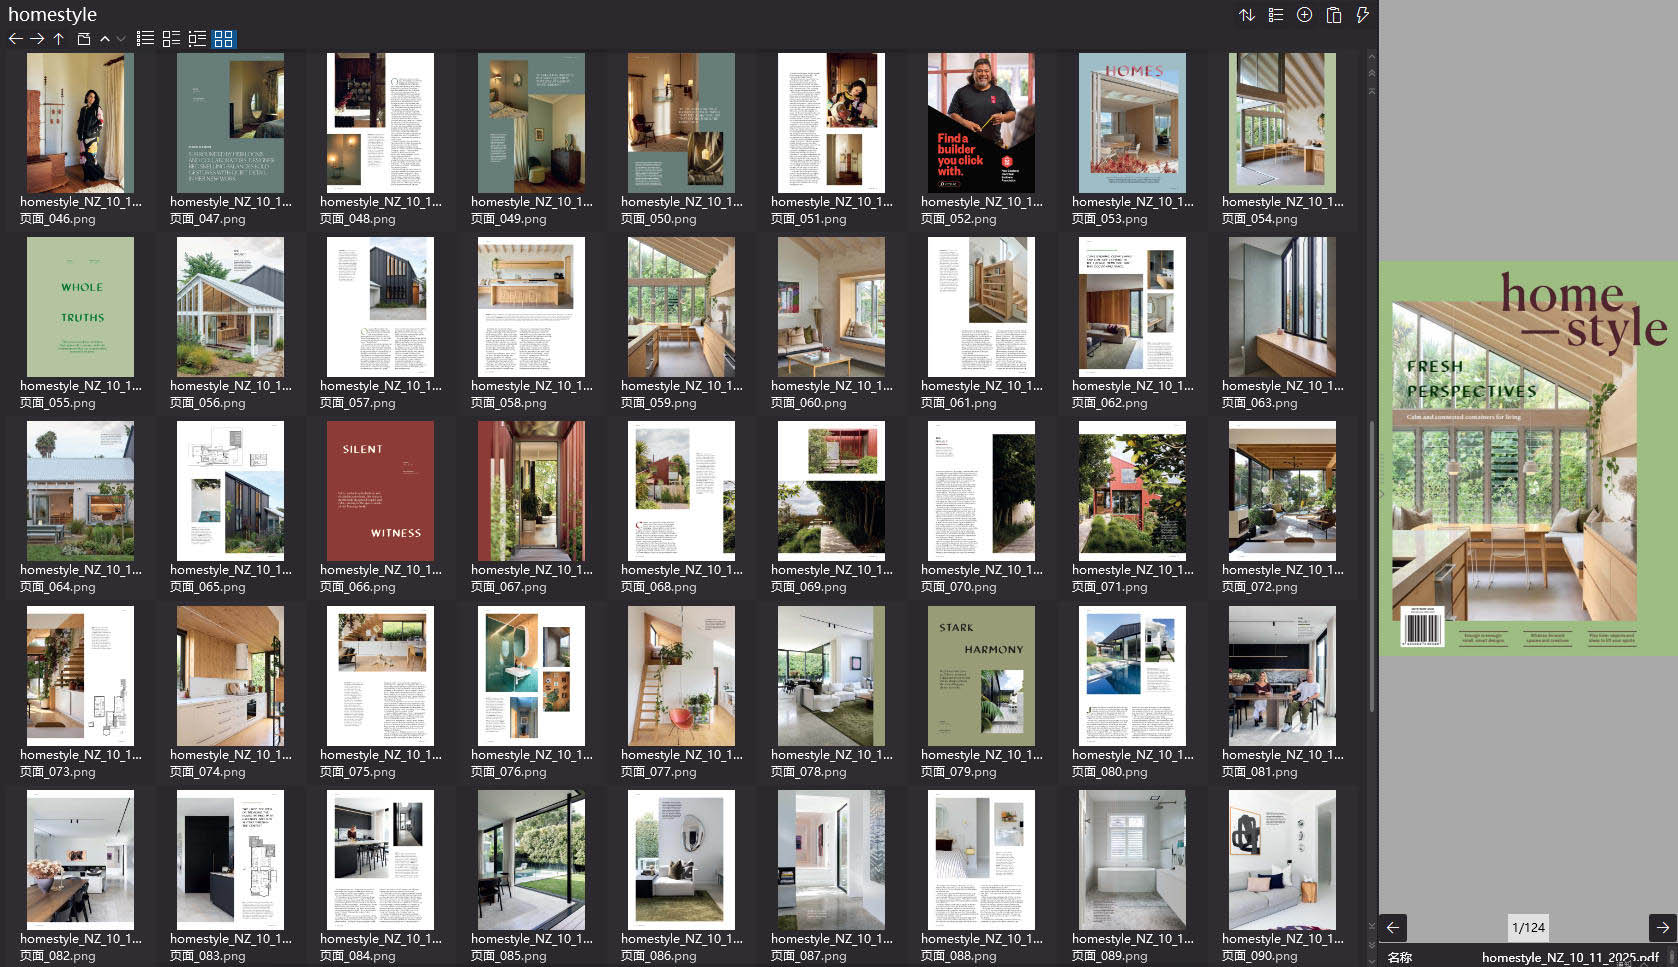1678x967 pixels.
Task: Click the forward navigation arrow
Action: pos(37,39)
